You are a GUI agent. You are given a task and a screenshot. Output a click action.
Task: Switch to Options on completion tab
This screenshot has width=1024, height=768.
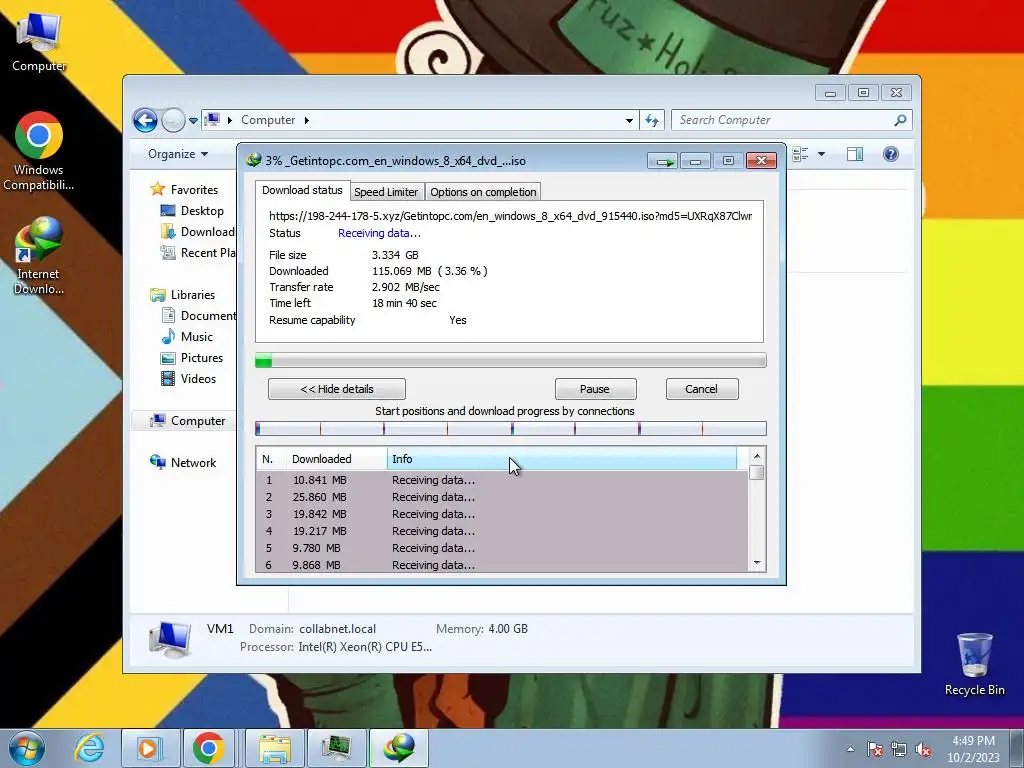(x=483, y=192)
